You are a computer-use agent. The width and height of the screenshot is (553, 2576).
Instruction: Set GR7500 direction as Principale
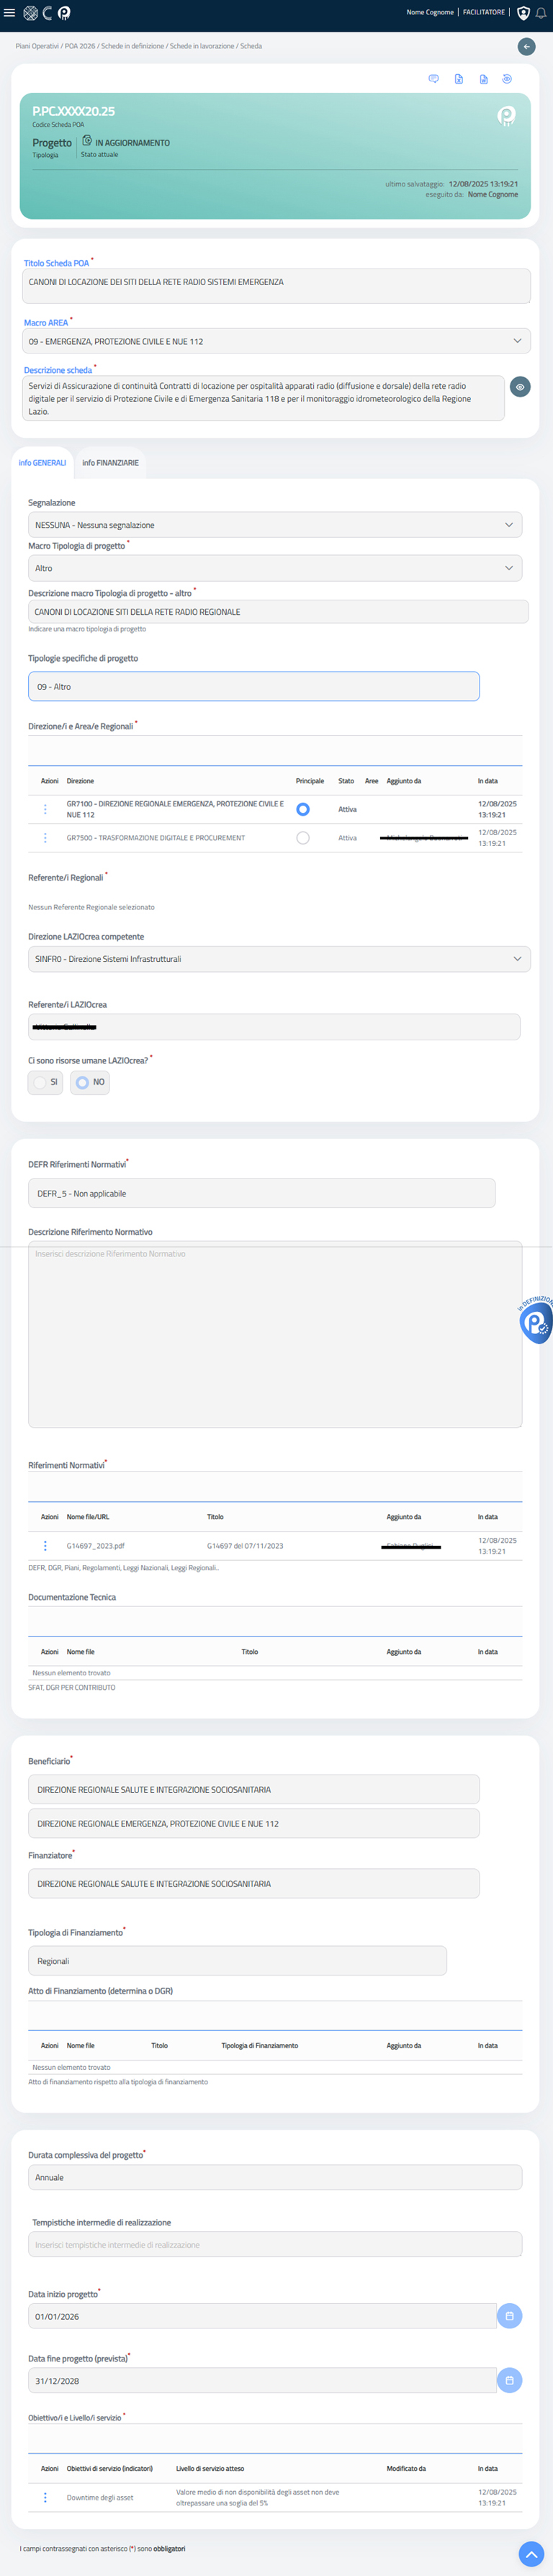coord(303,838)
